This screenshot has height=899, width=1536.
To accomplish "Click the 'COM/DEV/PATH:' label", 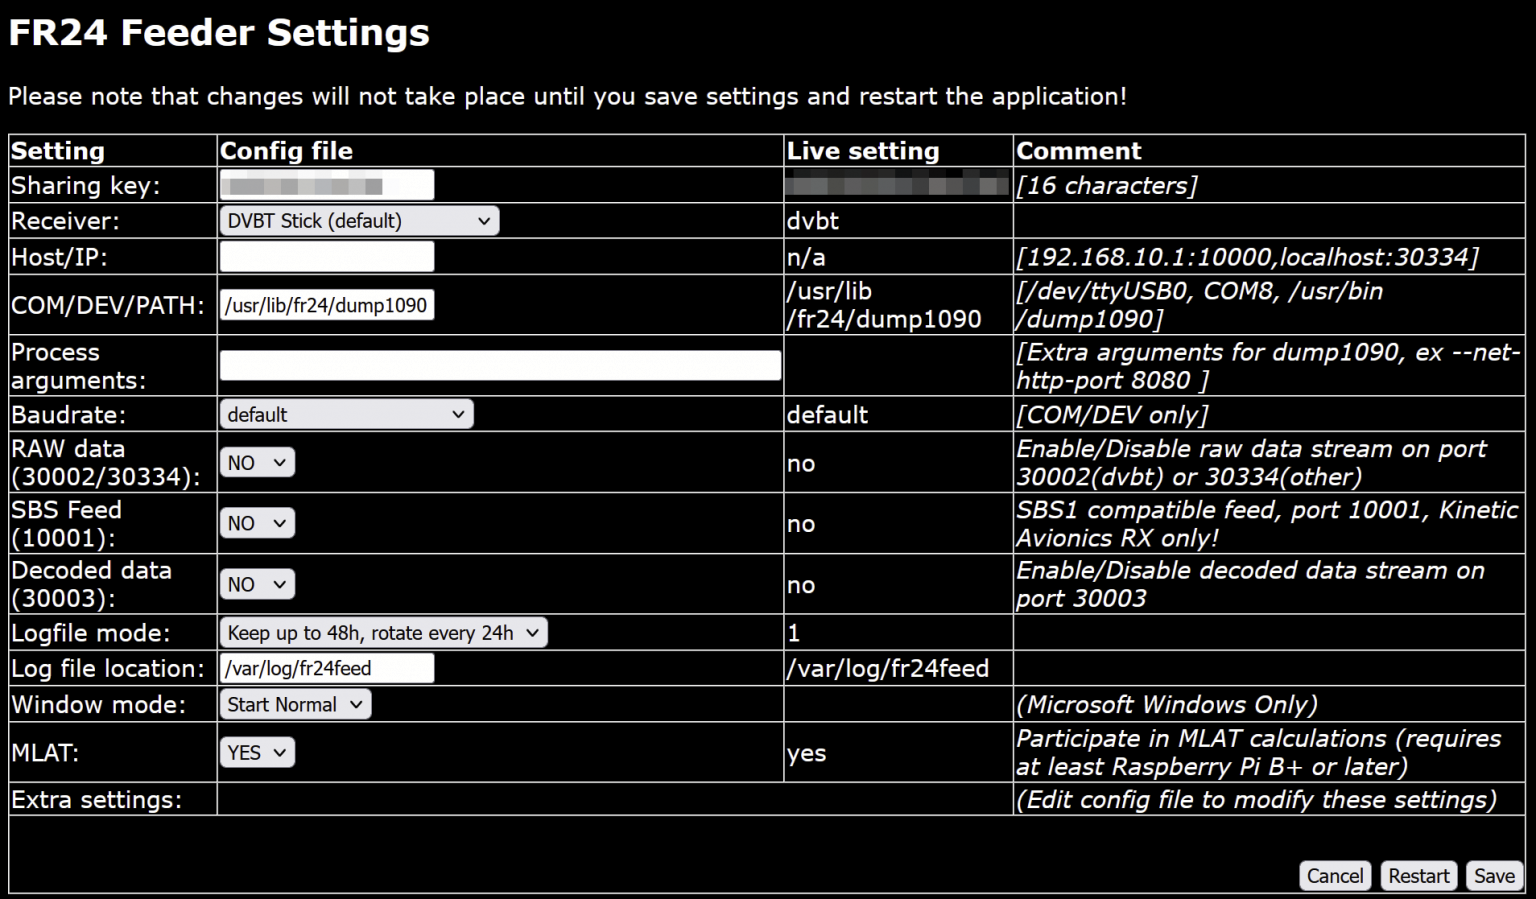I will pos(108,305).
